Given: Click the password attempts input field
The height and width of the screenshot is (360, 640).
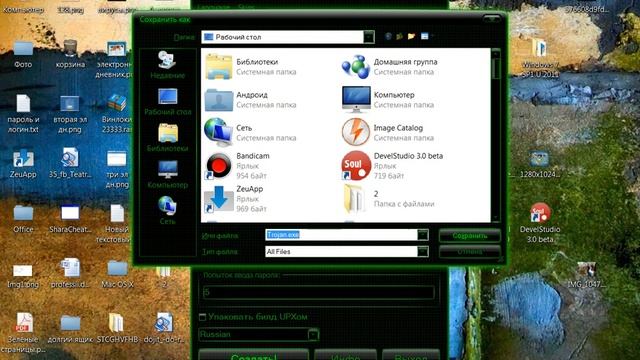Looking at the screenshot, I should [x=318, y=292].
